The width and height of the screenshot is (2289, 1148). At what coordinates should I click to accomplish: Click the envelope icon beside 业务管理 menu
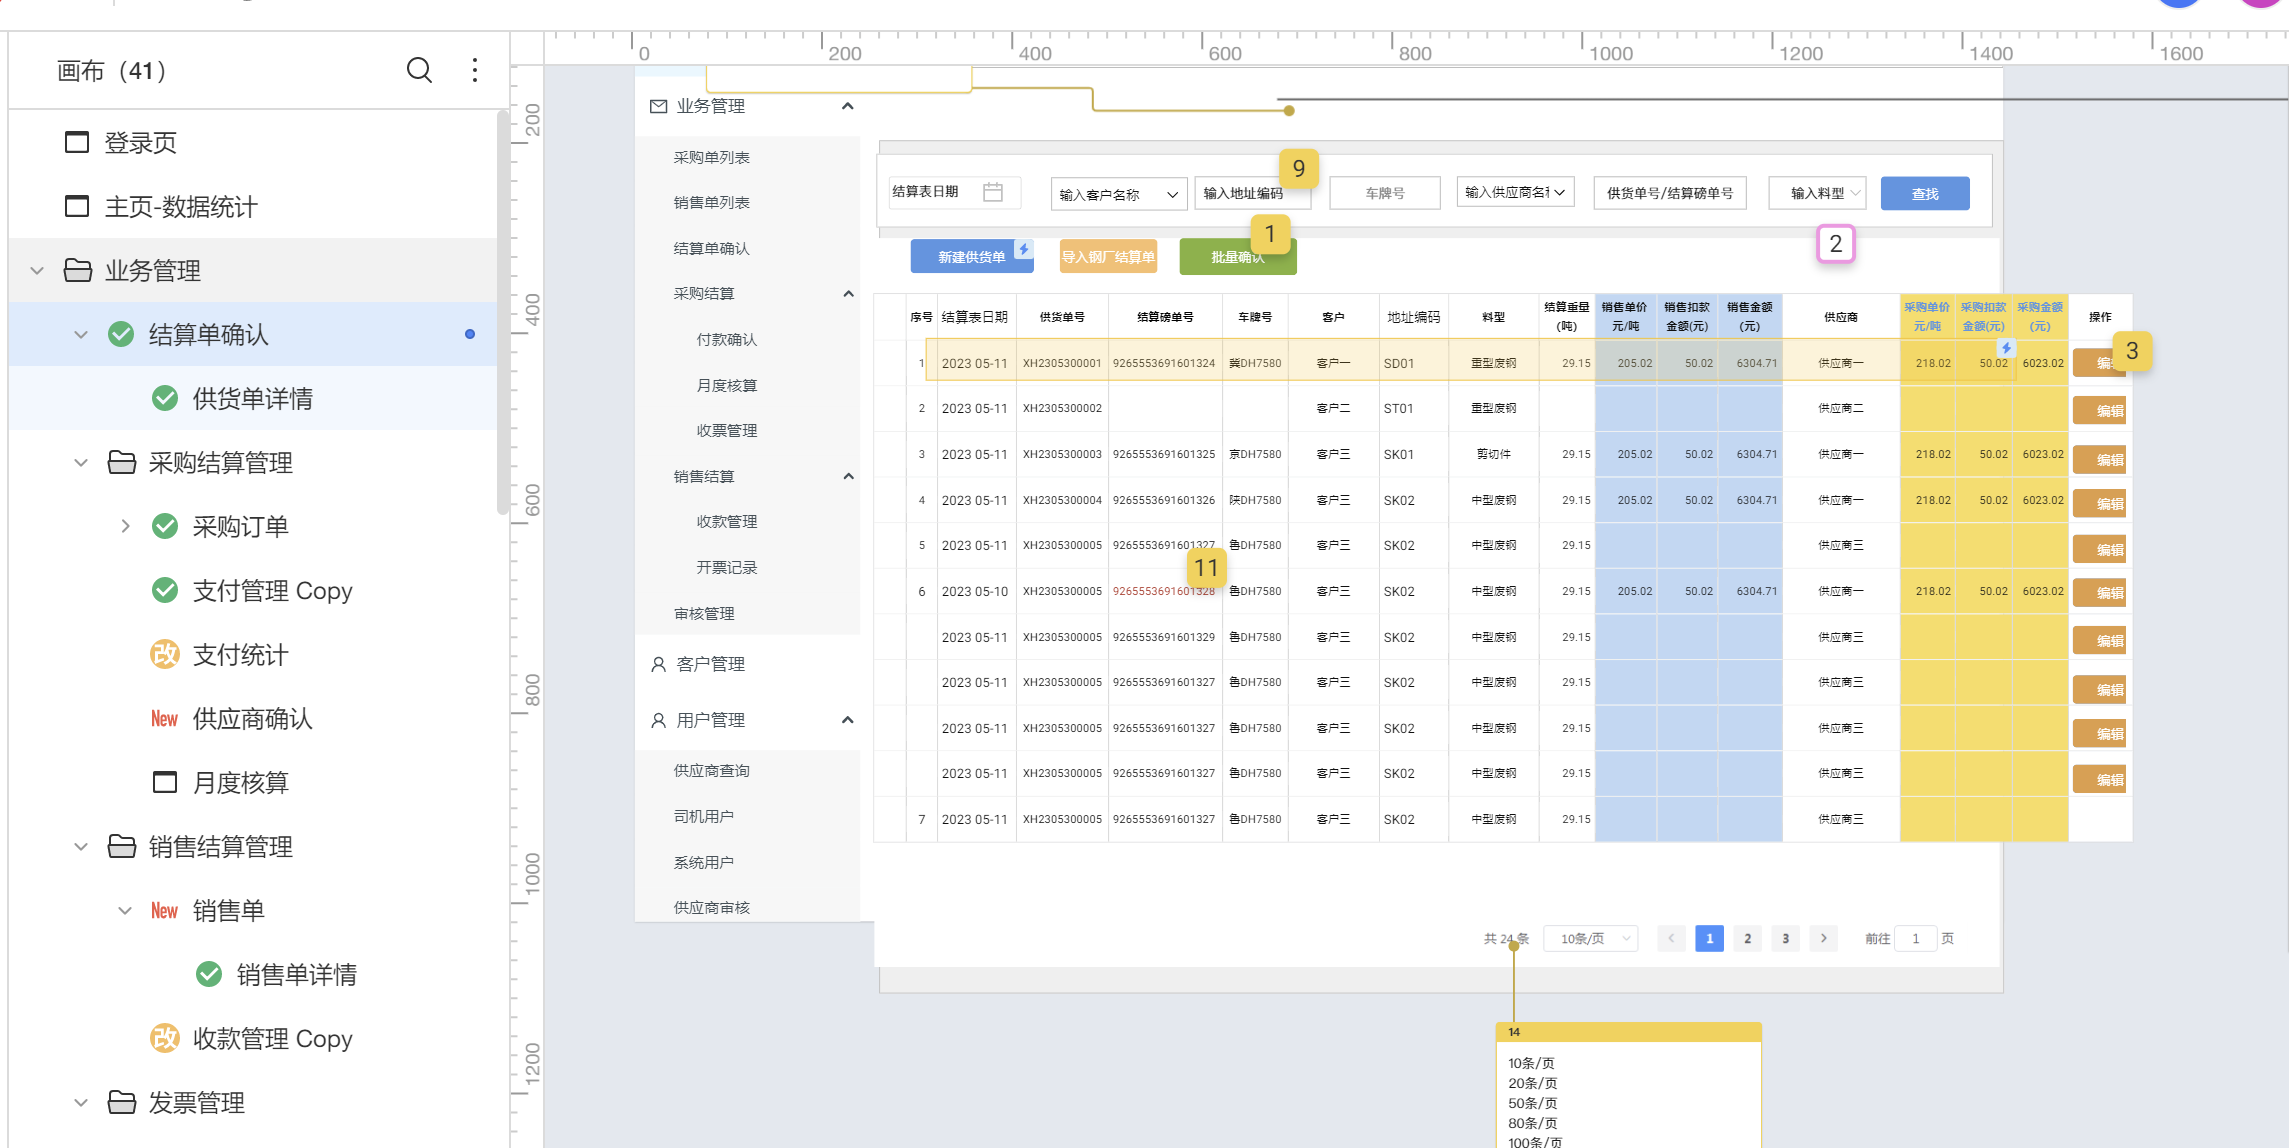pos(658,106)
